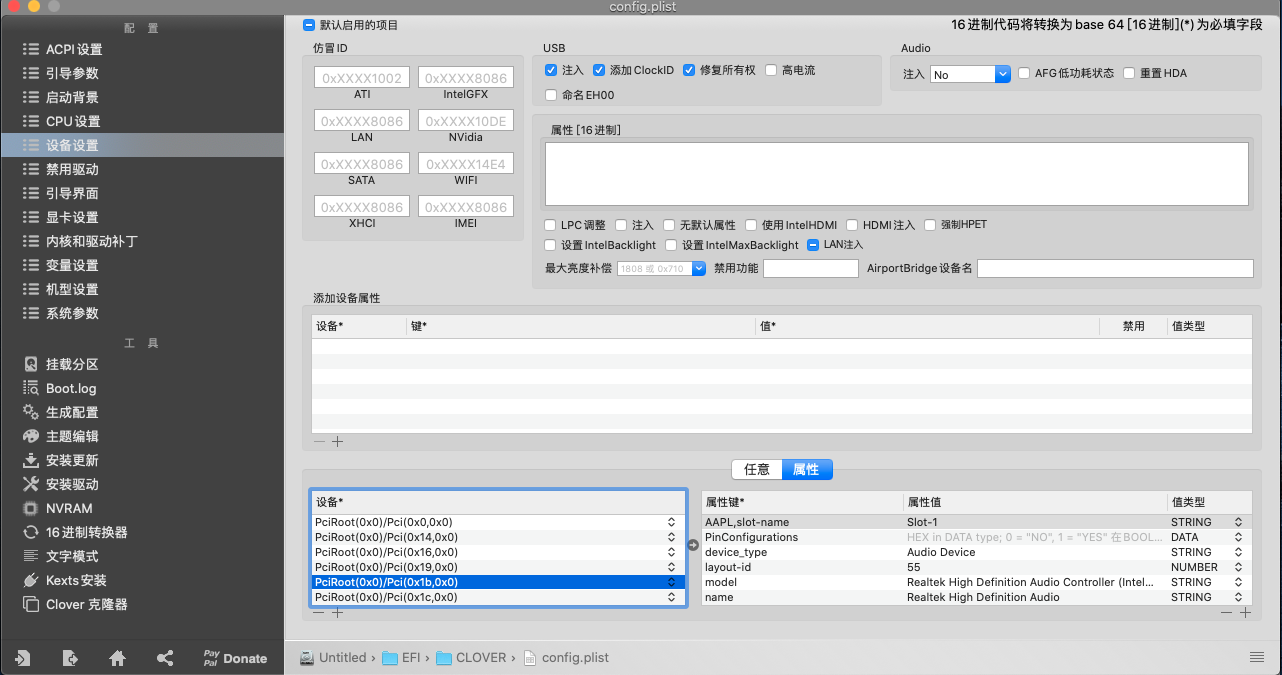Open the Audio 注入 dropdown
The image size is (1282, 675).
[970, 74]
